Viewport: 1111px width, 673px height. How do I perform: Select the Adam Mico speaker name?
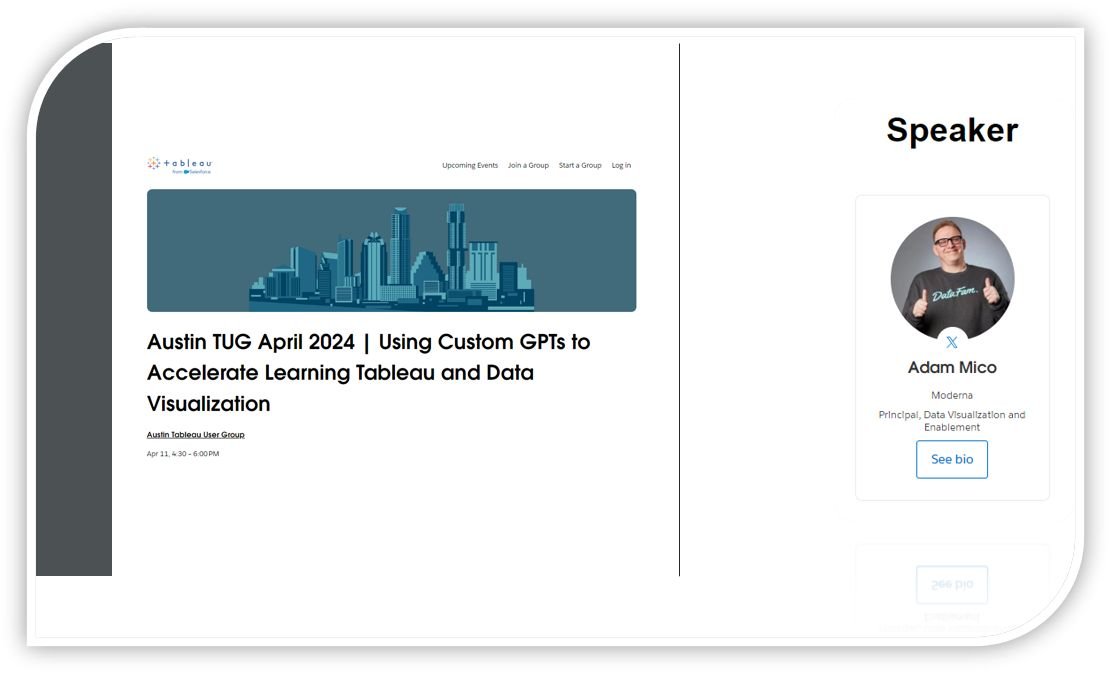click(x=952, y=367)
